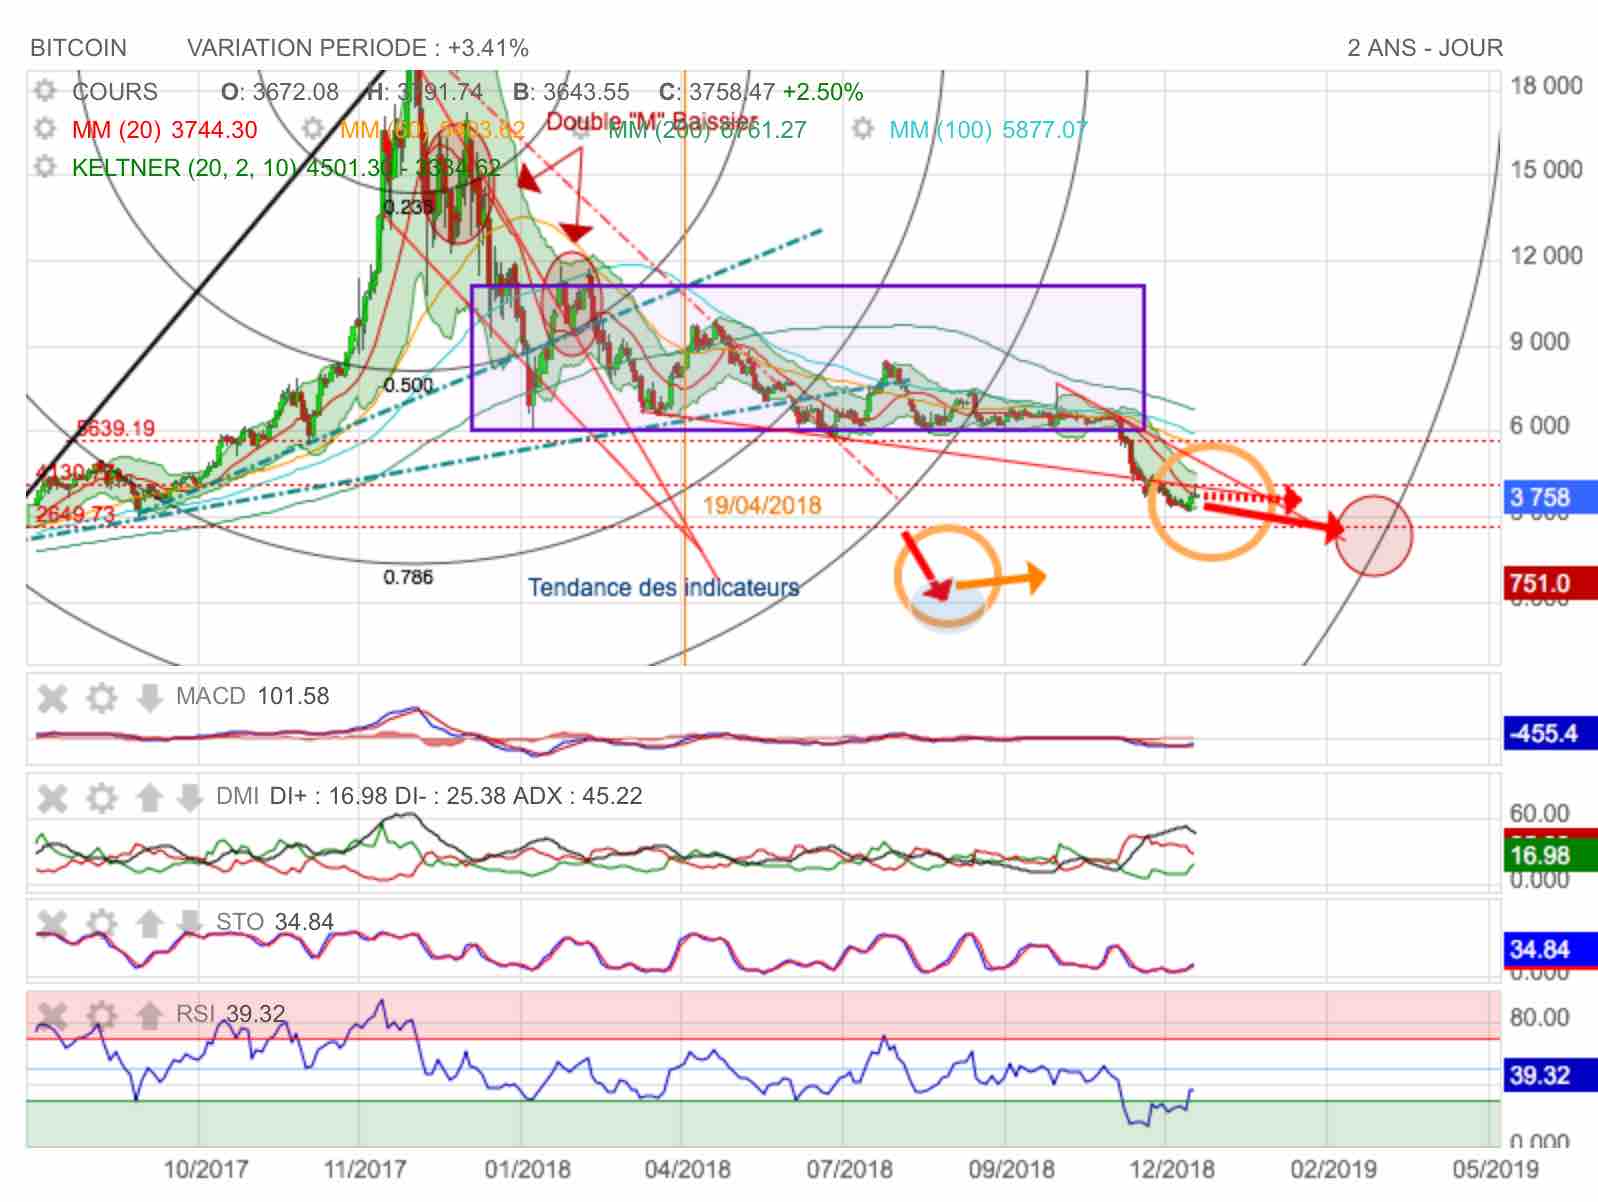Click the RSI 39.32 axis value tag

1550,1075
